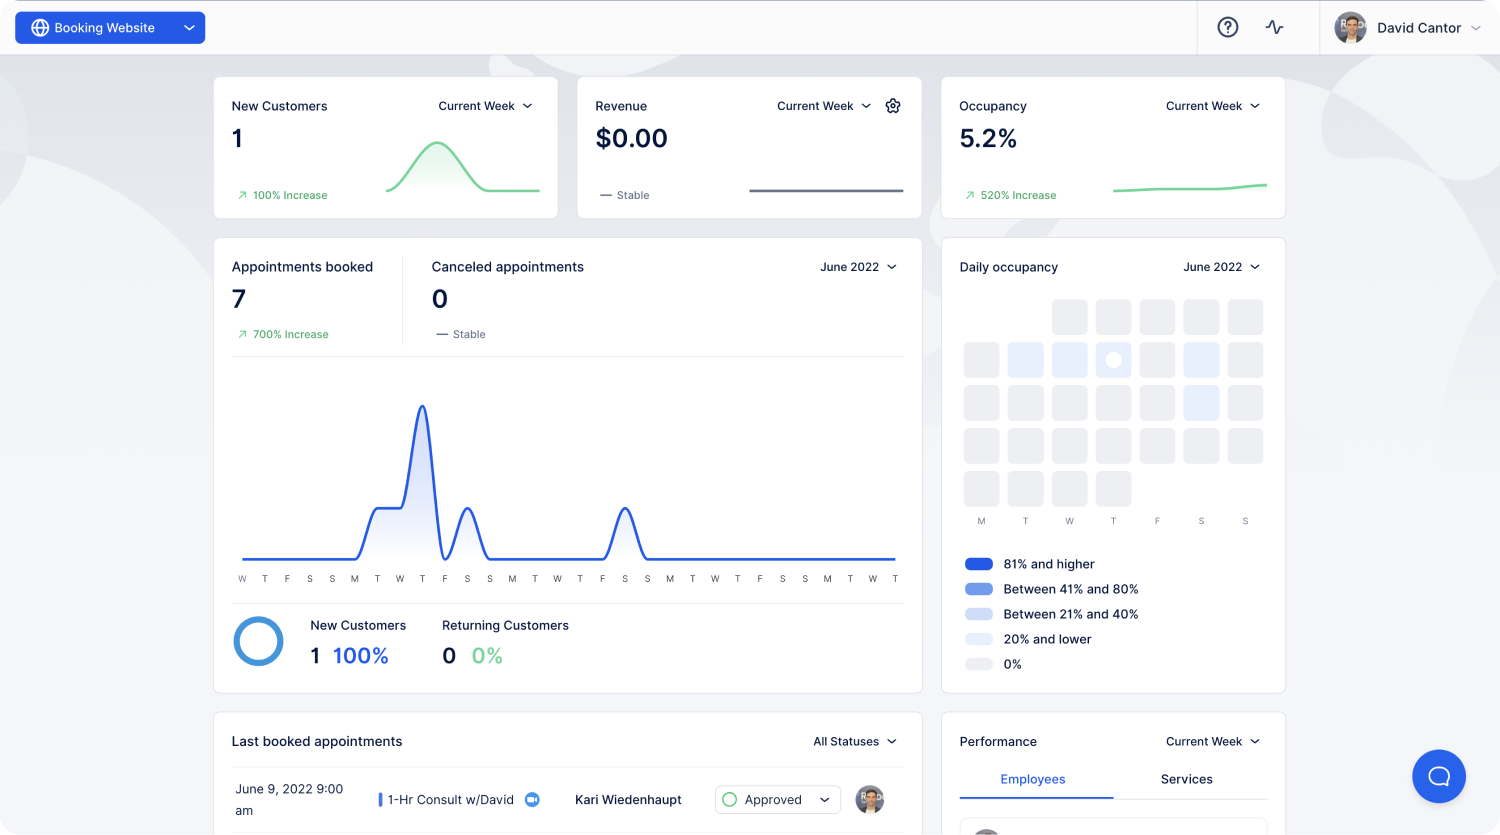
Task: Select the highlighted day with white dot
Action: point(1113,360)
